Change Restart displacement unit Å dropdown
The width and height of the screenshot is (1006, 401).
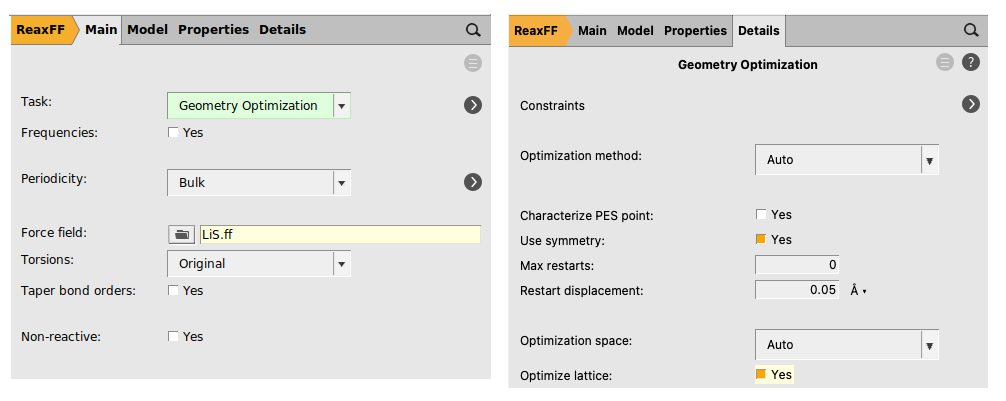coord(858,291)
